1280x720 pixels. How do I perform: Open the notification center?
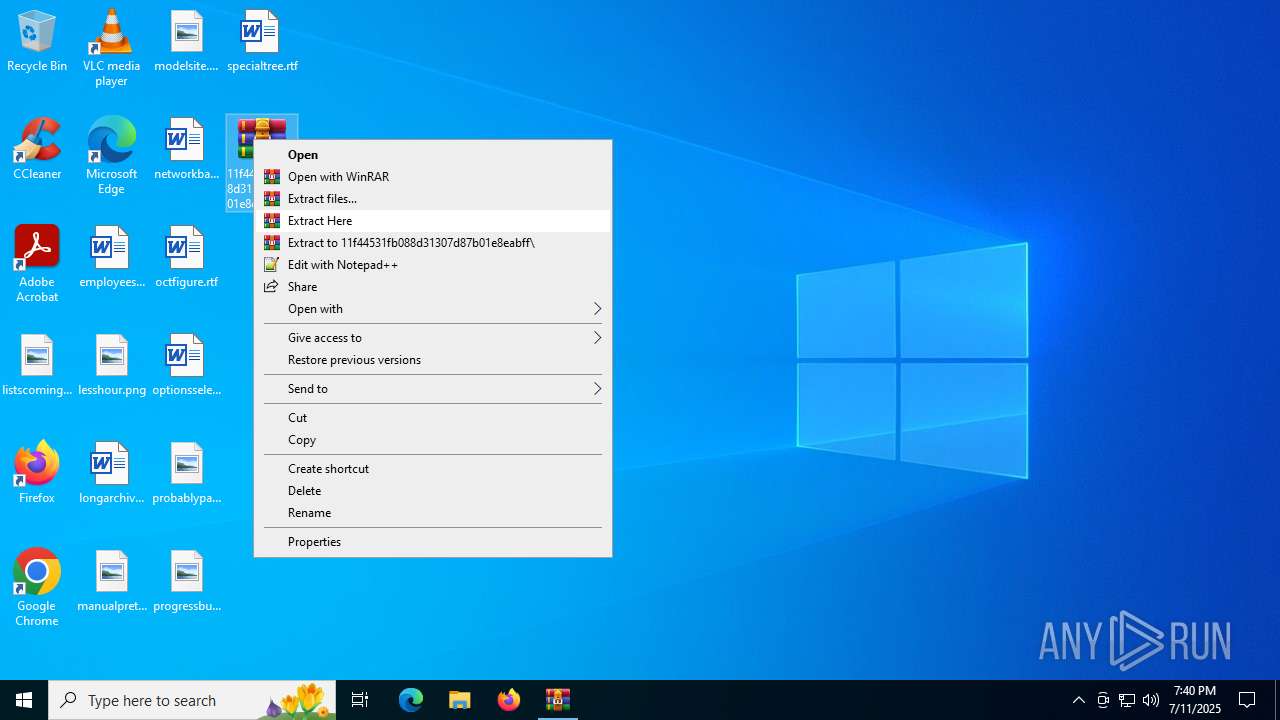[x=1247, y=700]
